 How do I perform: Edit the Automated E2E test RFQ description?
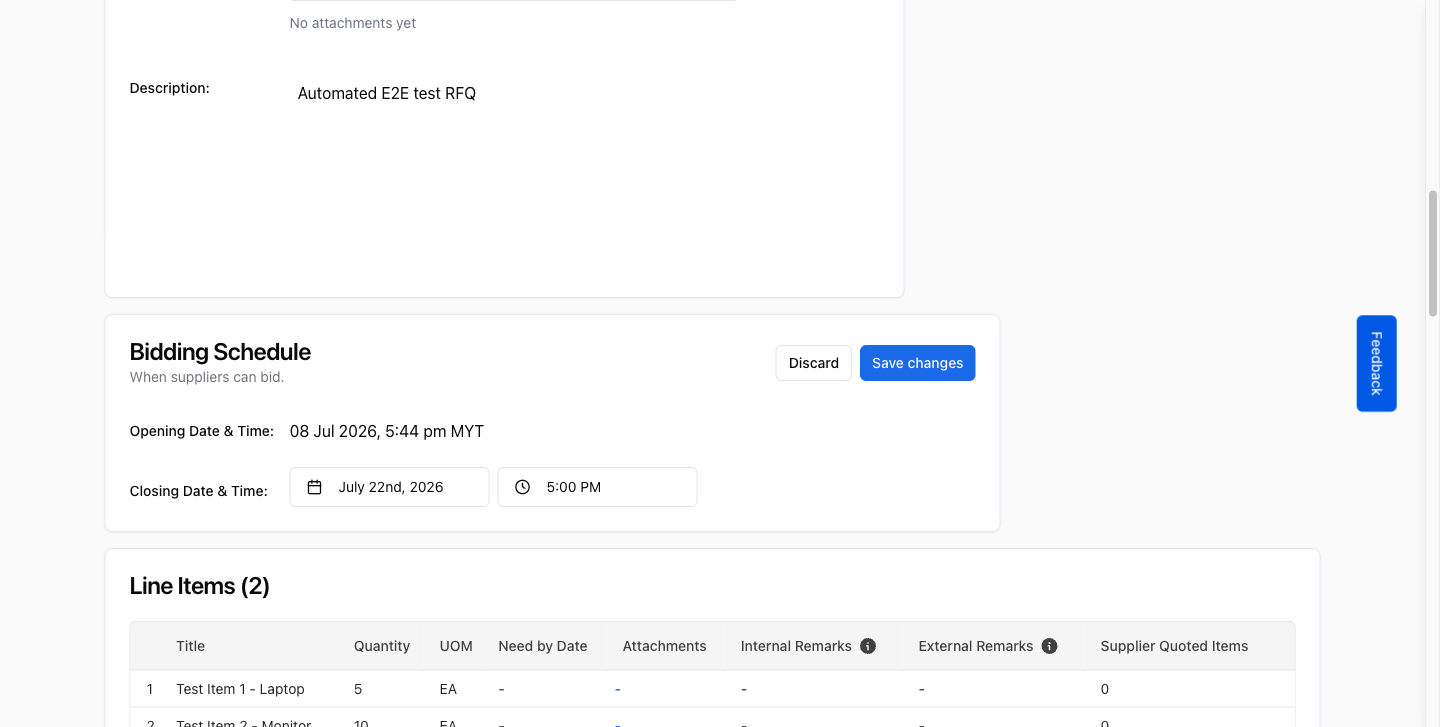click(x=387, y=93)
